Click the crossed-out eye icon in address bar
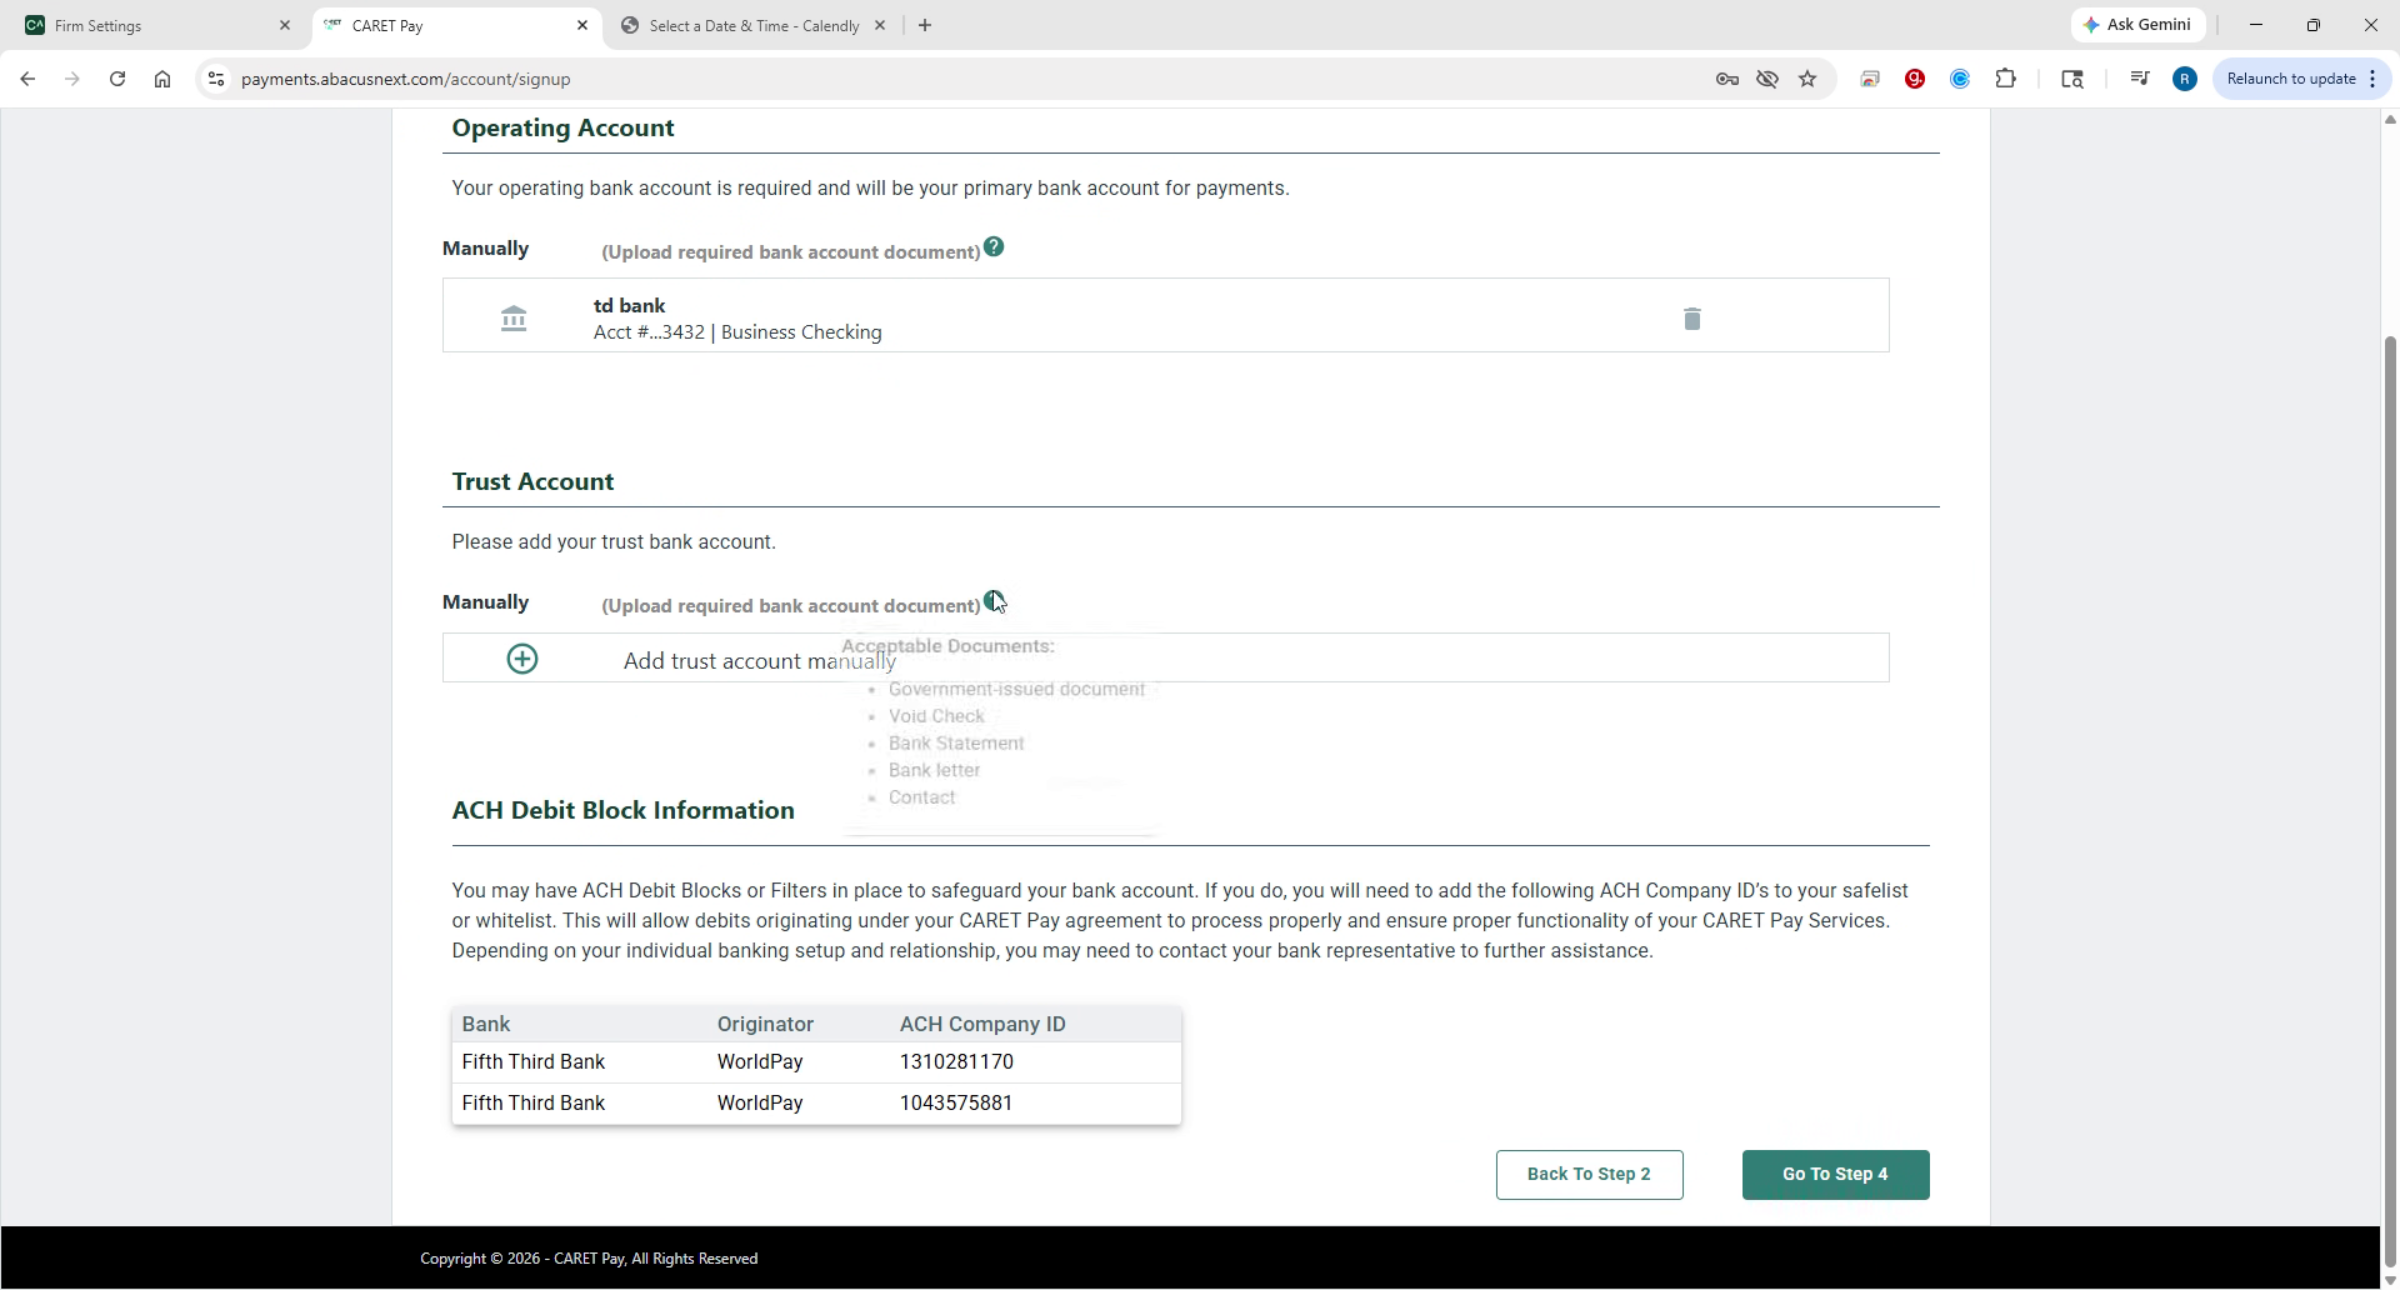The height and width of the screenshot is (1290, 2400). [x=1767, y=79]
